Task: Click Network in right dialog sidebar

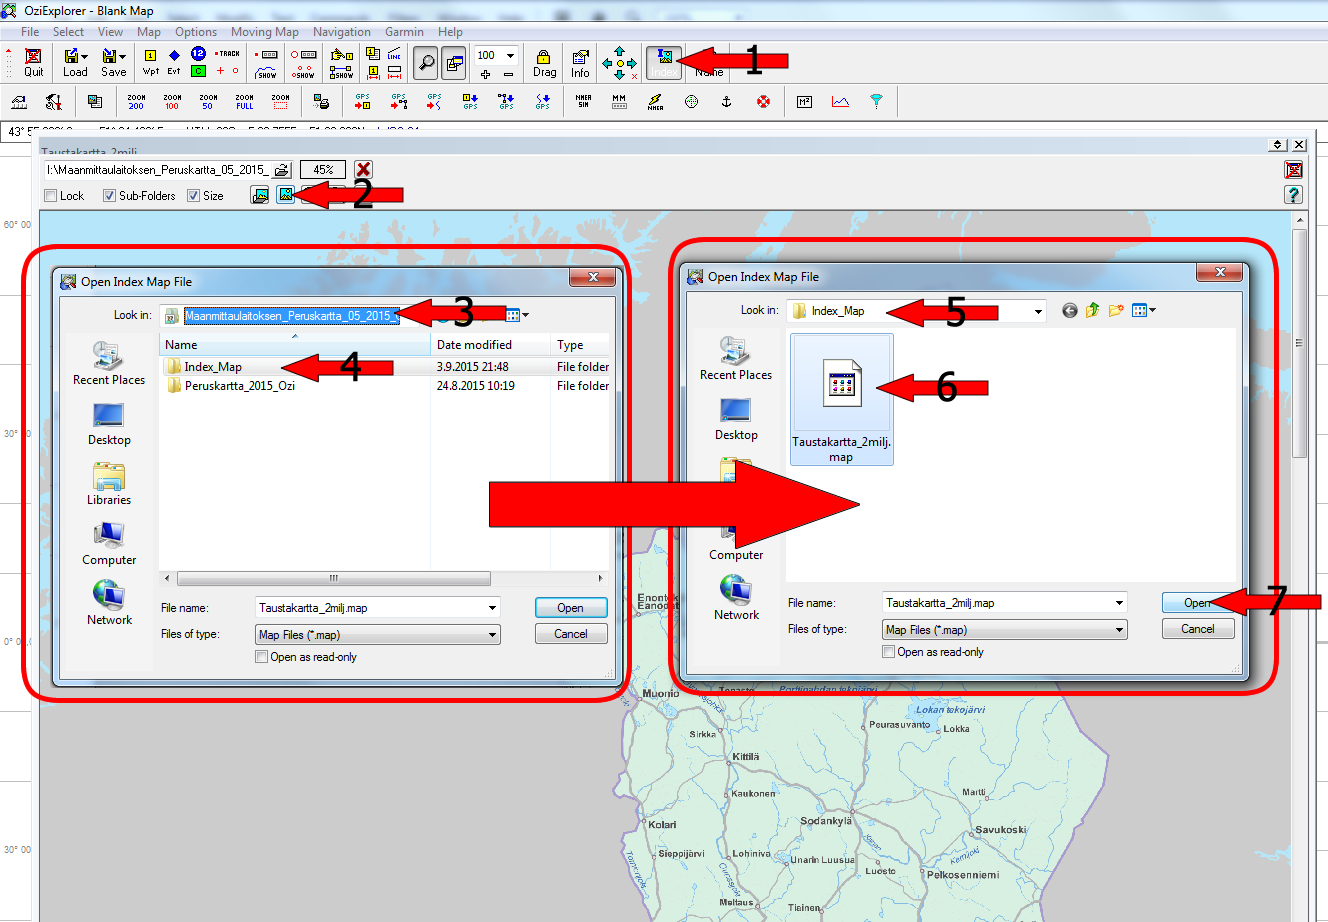Action: tap(736, 598)
